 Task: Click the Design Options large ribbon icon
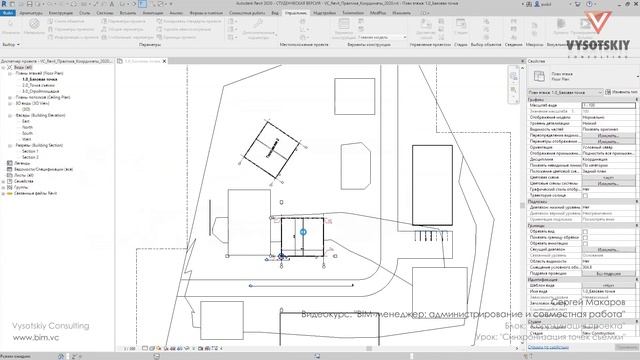(x=344, y=24)
